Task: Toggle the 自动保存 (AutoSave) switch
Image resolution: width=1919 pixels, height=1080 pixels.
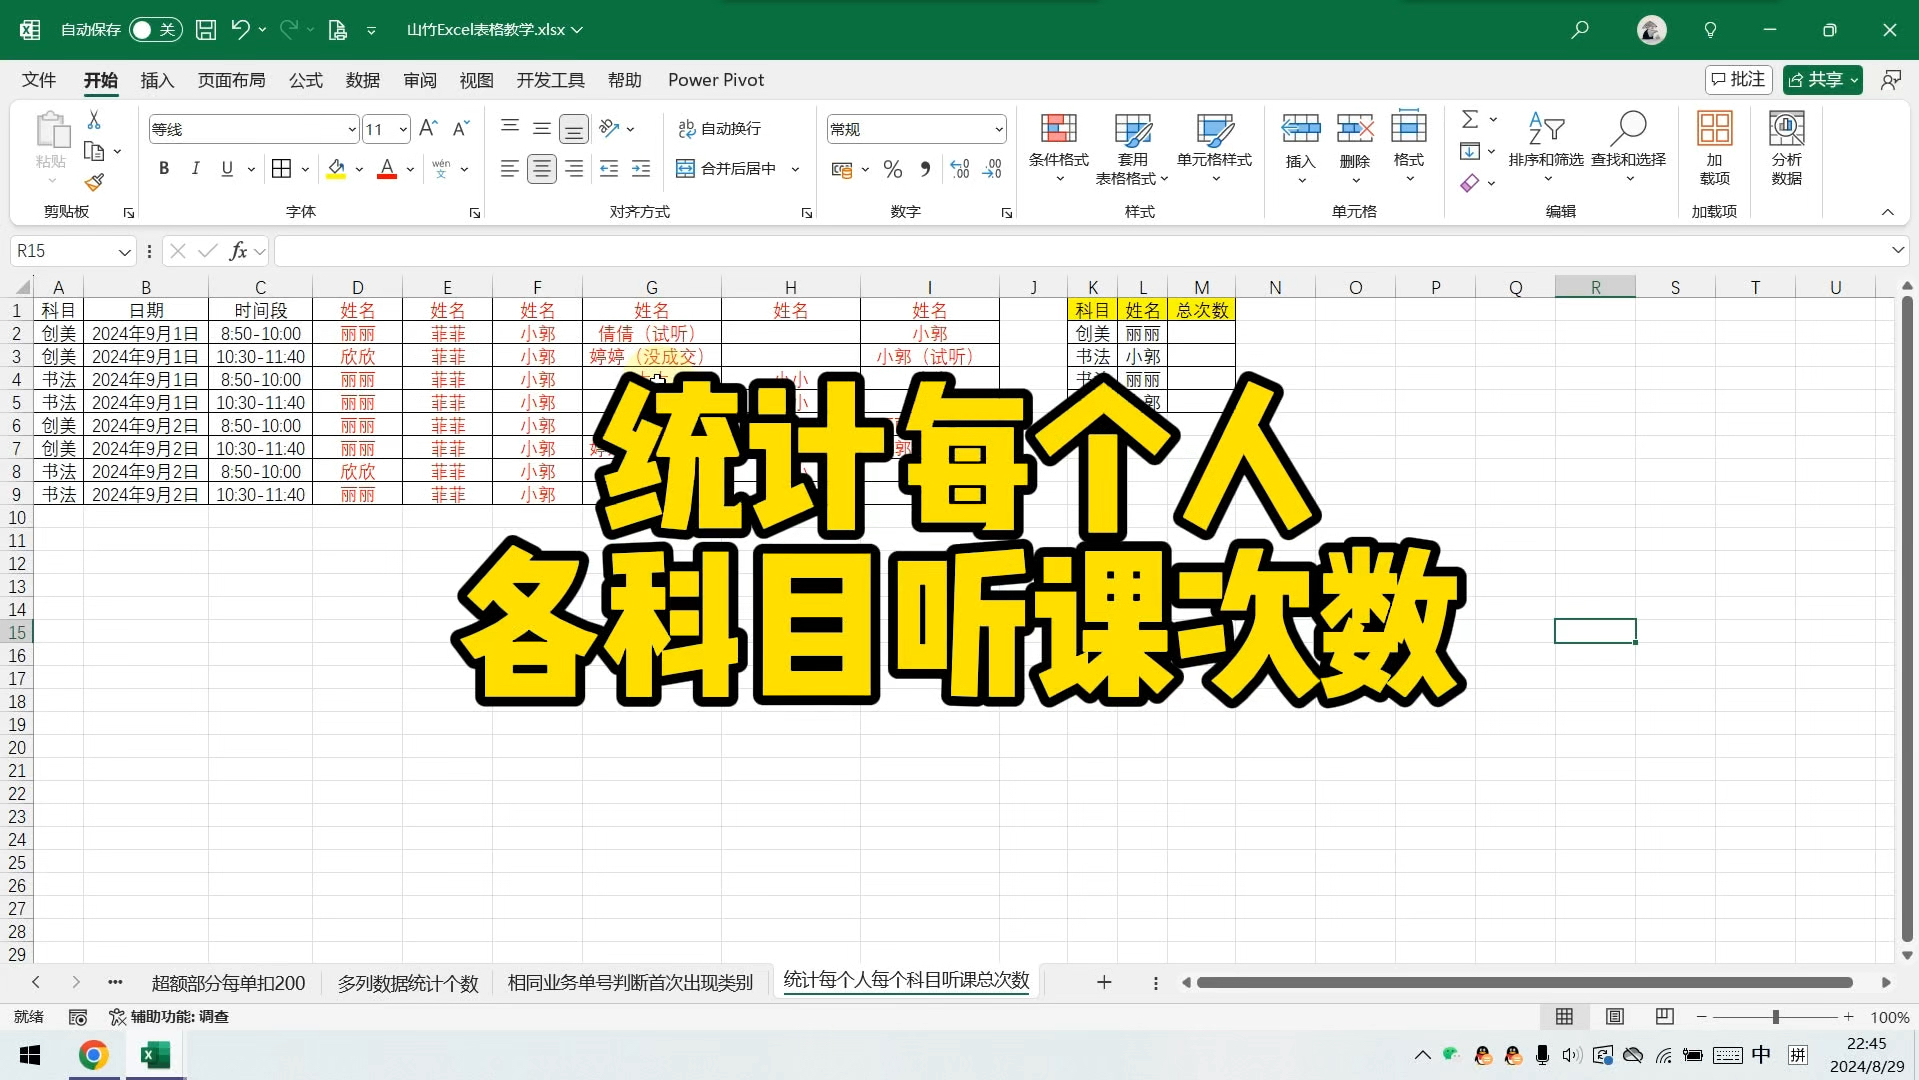Action: tap(155, 30)
